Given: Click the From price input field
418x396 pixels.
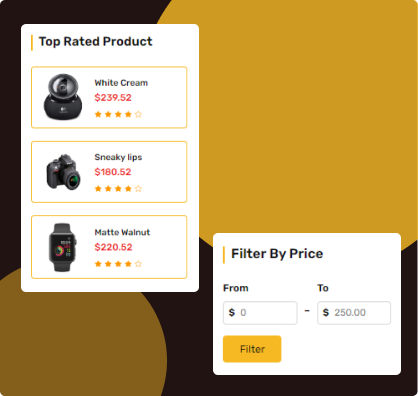Looking at the screenshot, I should [260, 313].
